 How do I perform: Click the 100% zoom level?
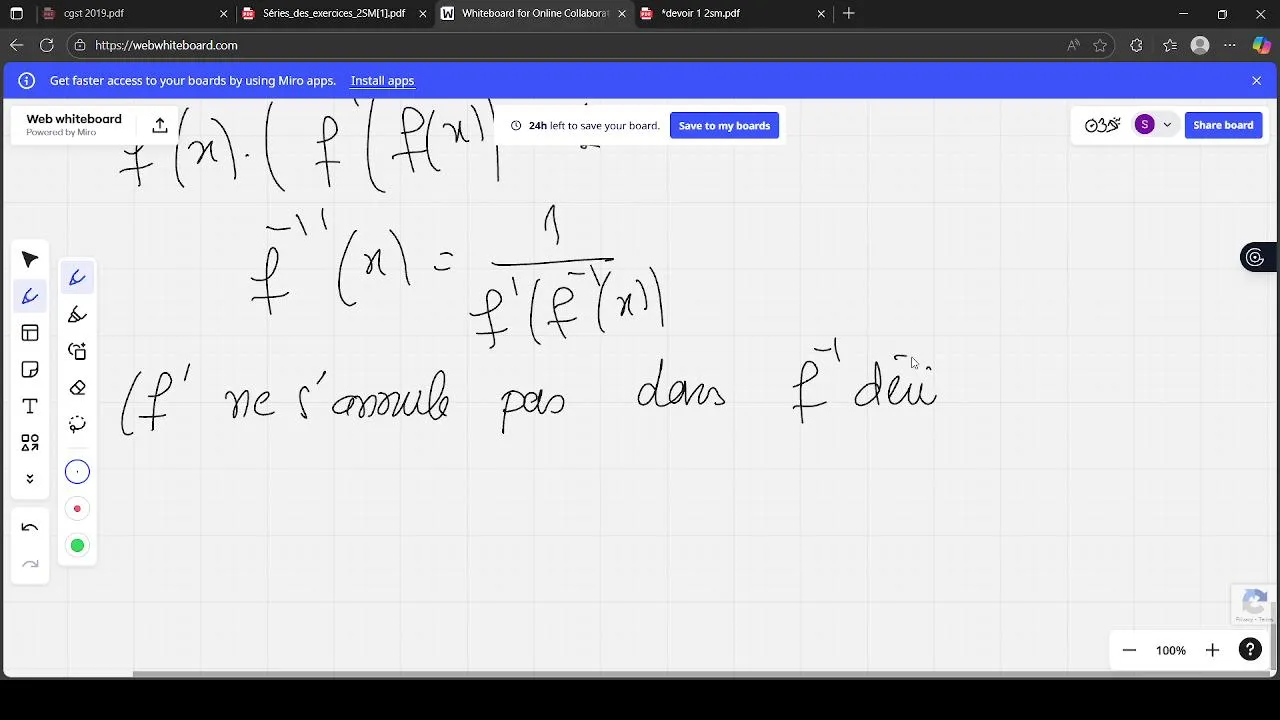(x=1170, y=650)
